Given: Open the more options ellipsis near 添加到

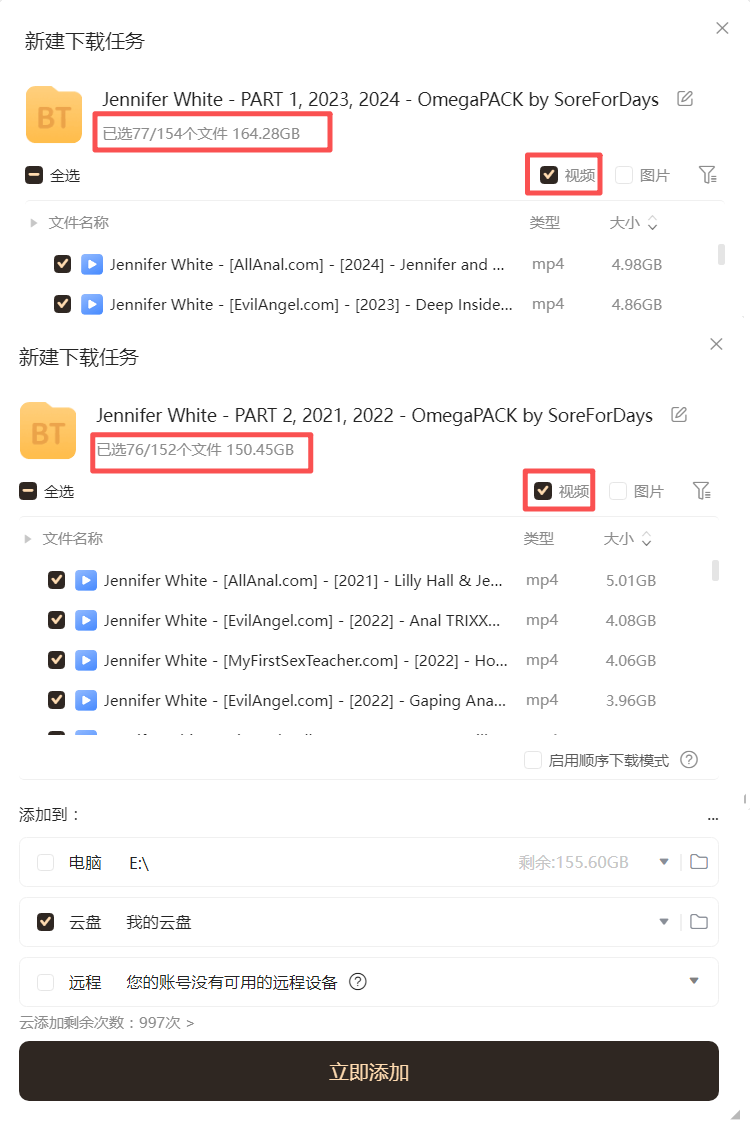Looking at the screenshot, I should coord(713,817).
